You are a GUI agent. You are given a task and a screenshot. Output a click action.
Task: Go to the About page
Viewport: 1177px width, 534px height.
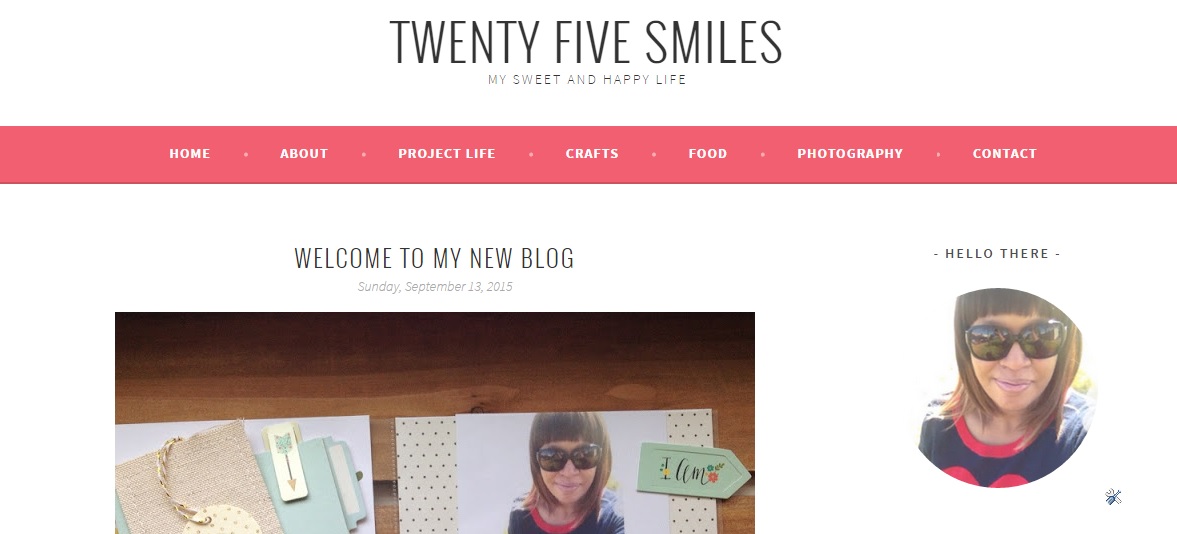coord(304,153)
